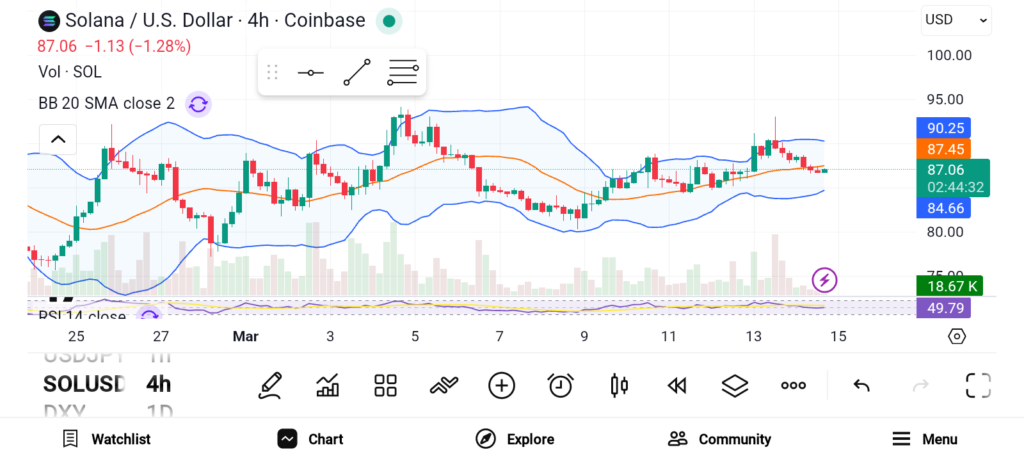
Task: Open the indicators panel icon
Action: tap(328, 385)
